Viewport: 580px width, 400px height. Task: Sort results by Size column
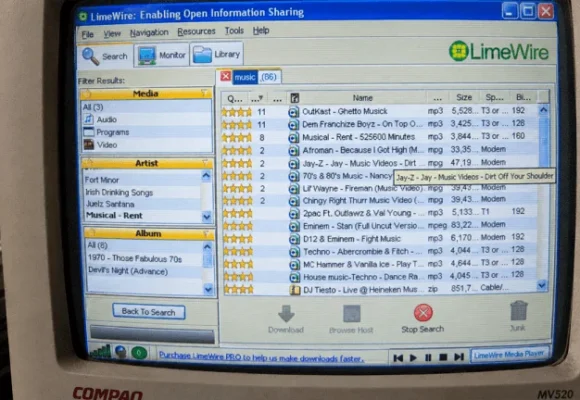pos(464,97)
